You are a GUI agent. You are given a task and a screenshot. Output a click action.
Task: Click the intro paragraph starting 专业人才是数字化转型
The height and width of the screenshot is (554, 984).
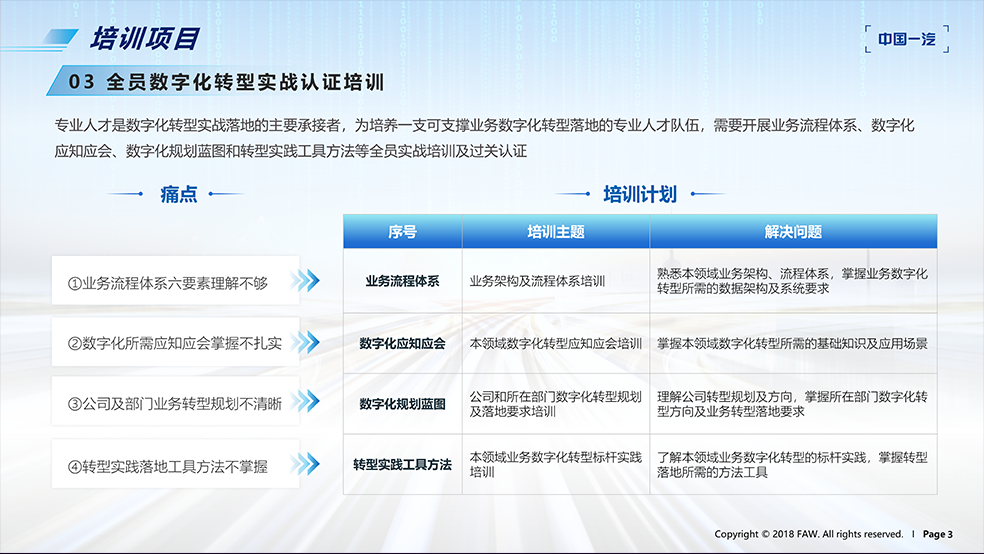[484, 138]
